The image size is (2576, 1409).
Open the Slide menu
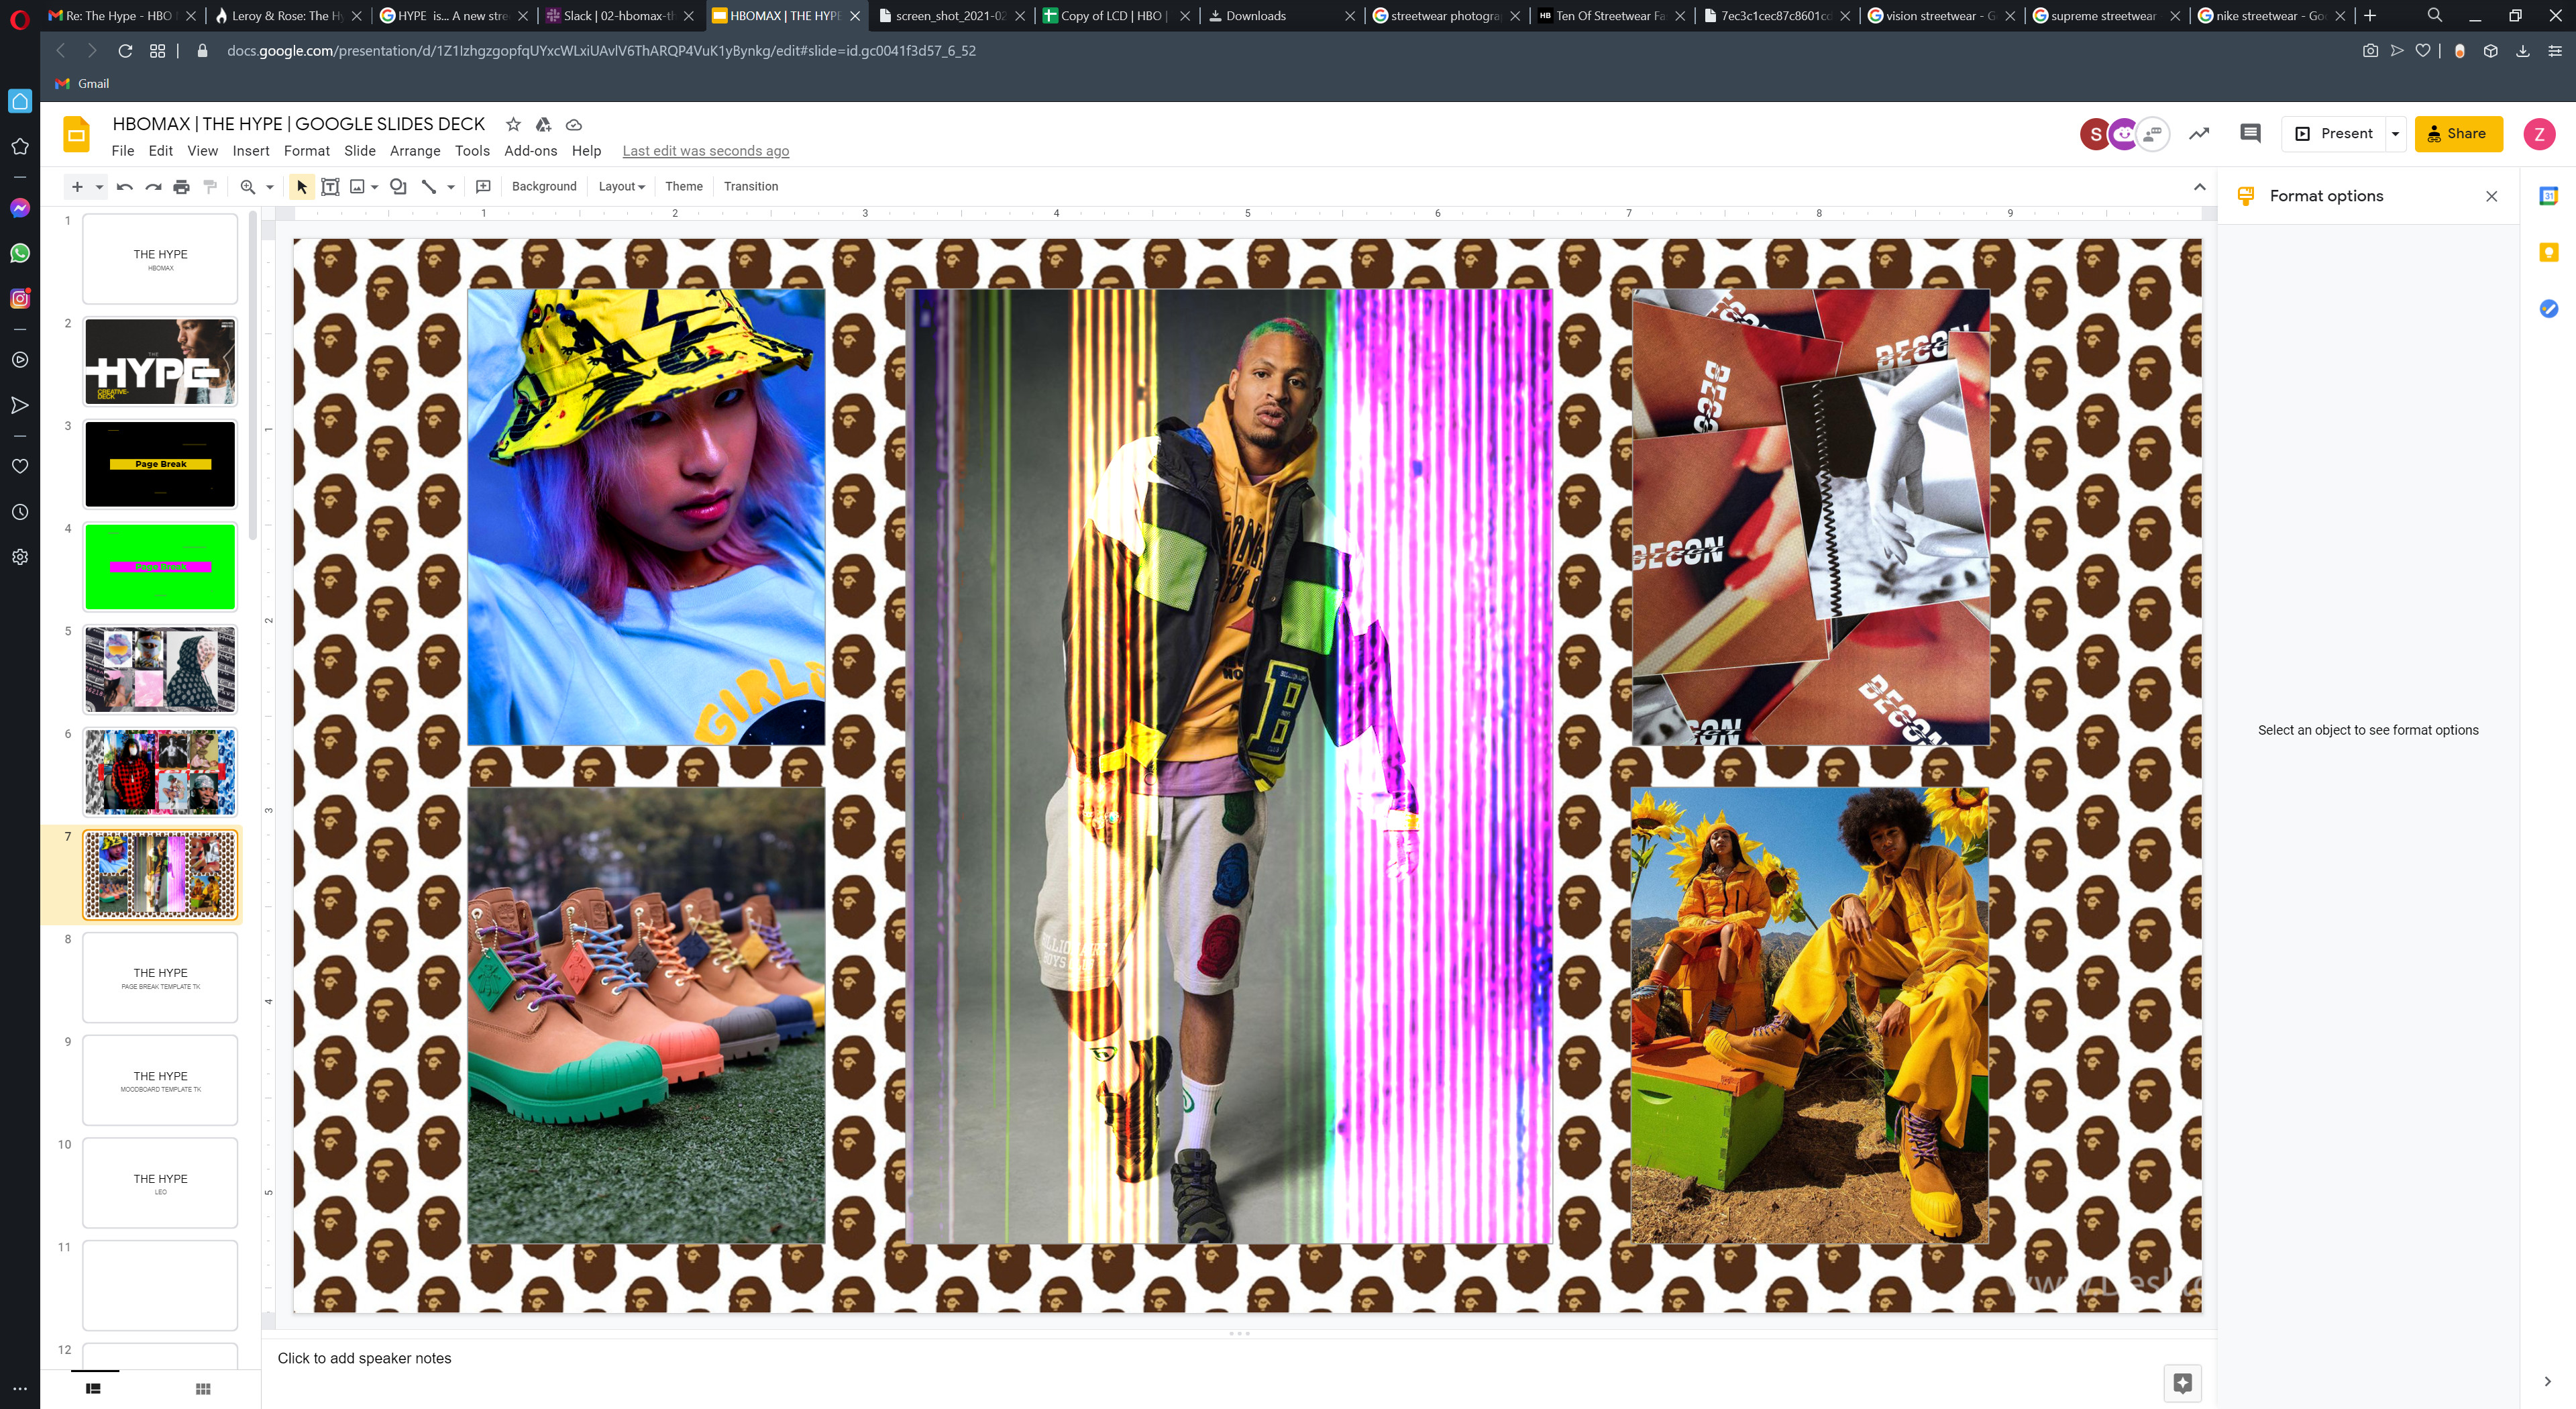[359, 151]
